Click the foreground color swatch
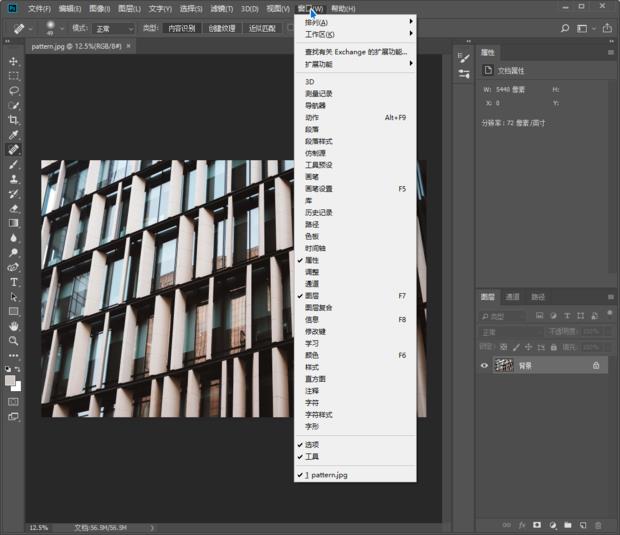Image resolution: width=620 pixels, height=535 pixels. tap(11, 381)
